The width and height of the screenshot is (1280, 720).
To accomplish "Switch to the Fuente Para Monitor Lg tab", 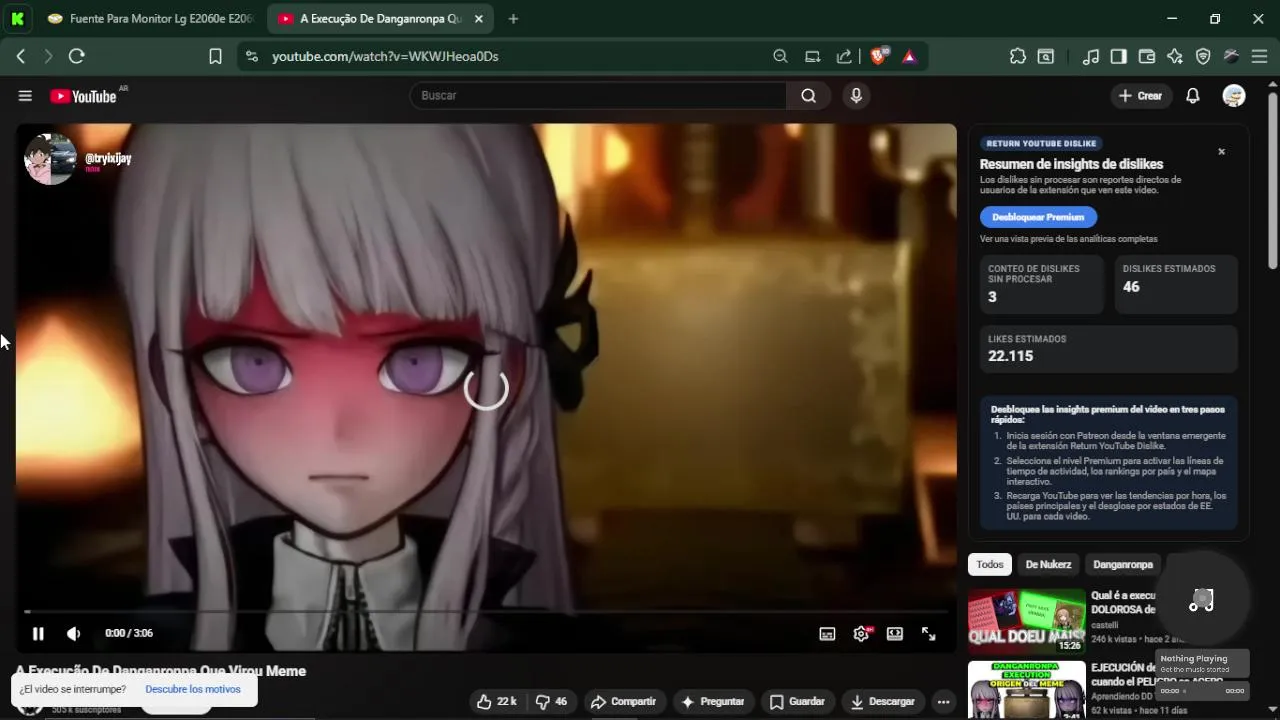I will (x=151, y=19).
